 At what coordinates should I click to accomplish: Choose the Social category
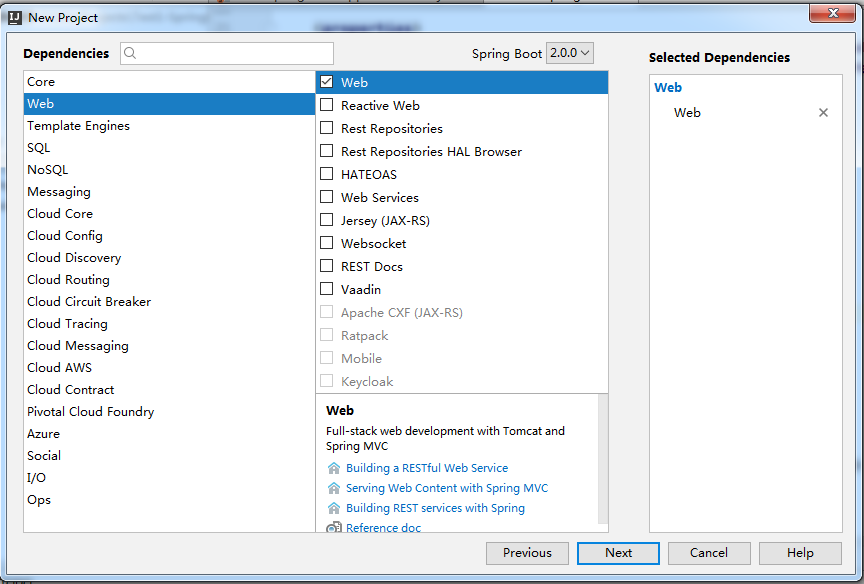(x=169, y=456)
